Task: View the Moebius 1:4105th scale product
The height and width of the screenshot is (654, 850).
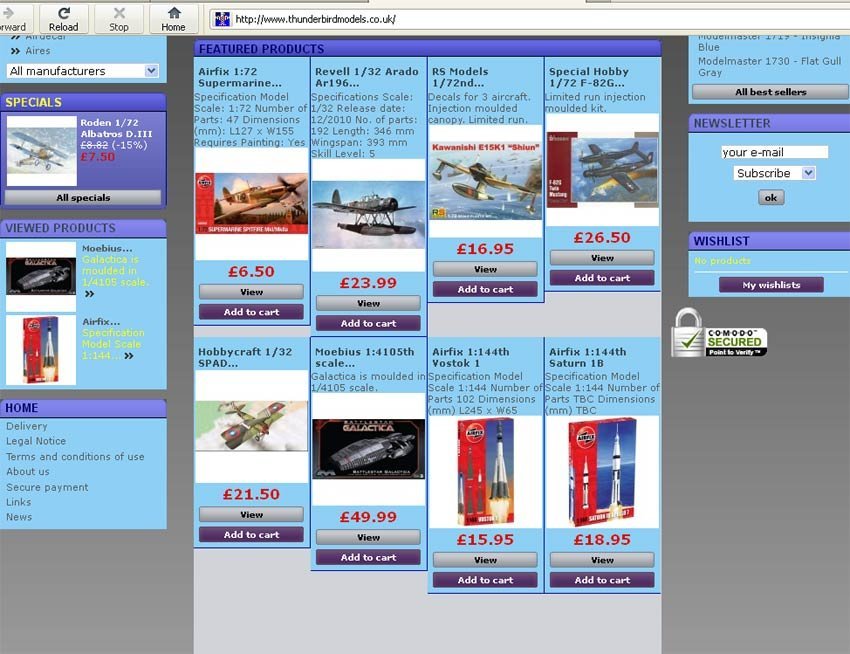Action: coord(369,537)
